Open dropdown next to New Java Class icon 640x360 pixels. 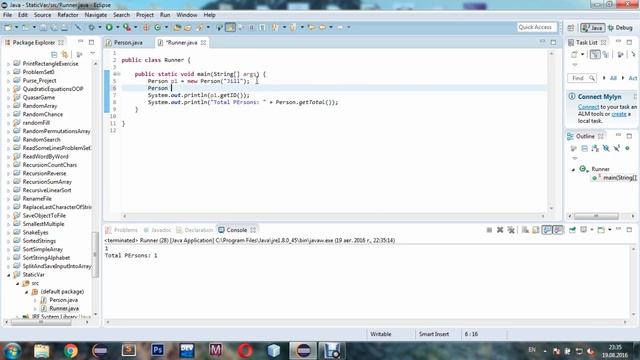[166, 27]
